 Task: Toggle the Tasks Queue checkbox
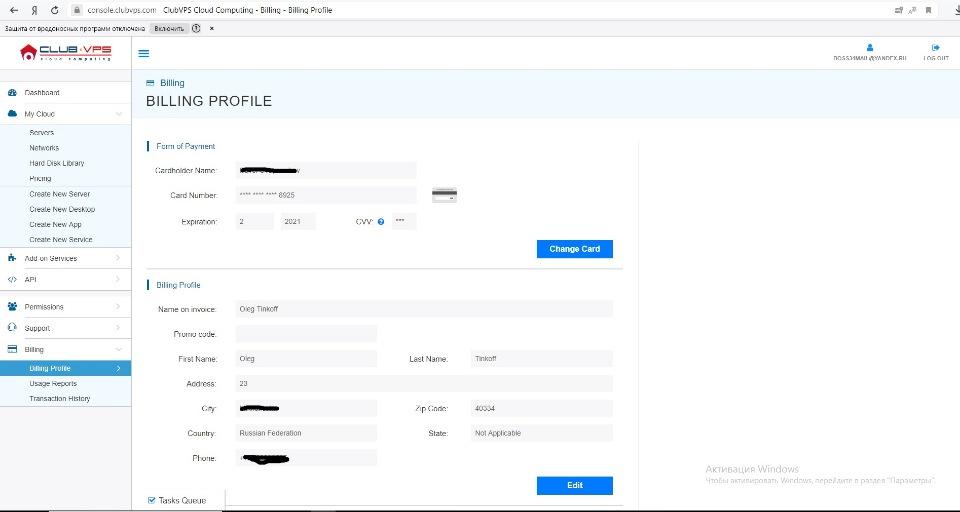[x=152, y=500]
